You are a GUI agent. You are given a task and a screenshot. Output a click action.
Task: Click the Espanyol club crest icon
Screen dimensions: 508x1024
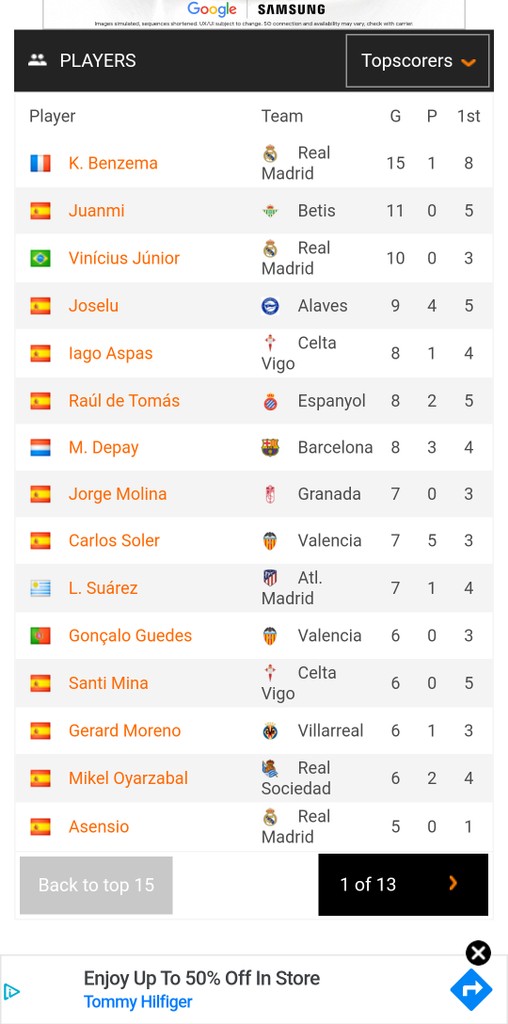[270, 401]
